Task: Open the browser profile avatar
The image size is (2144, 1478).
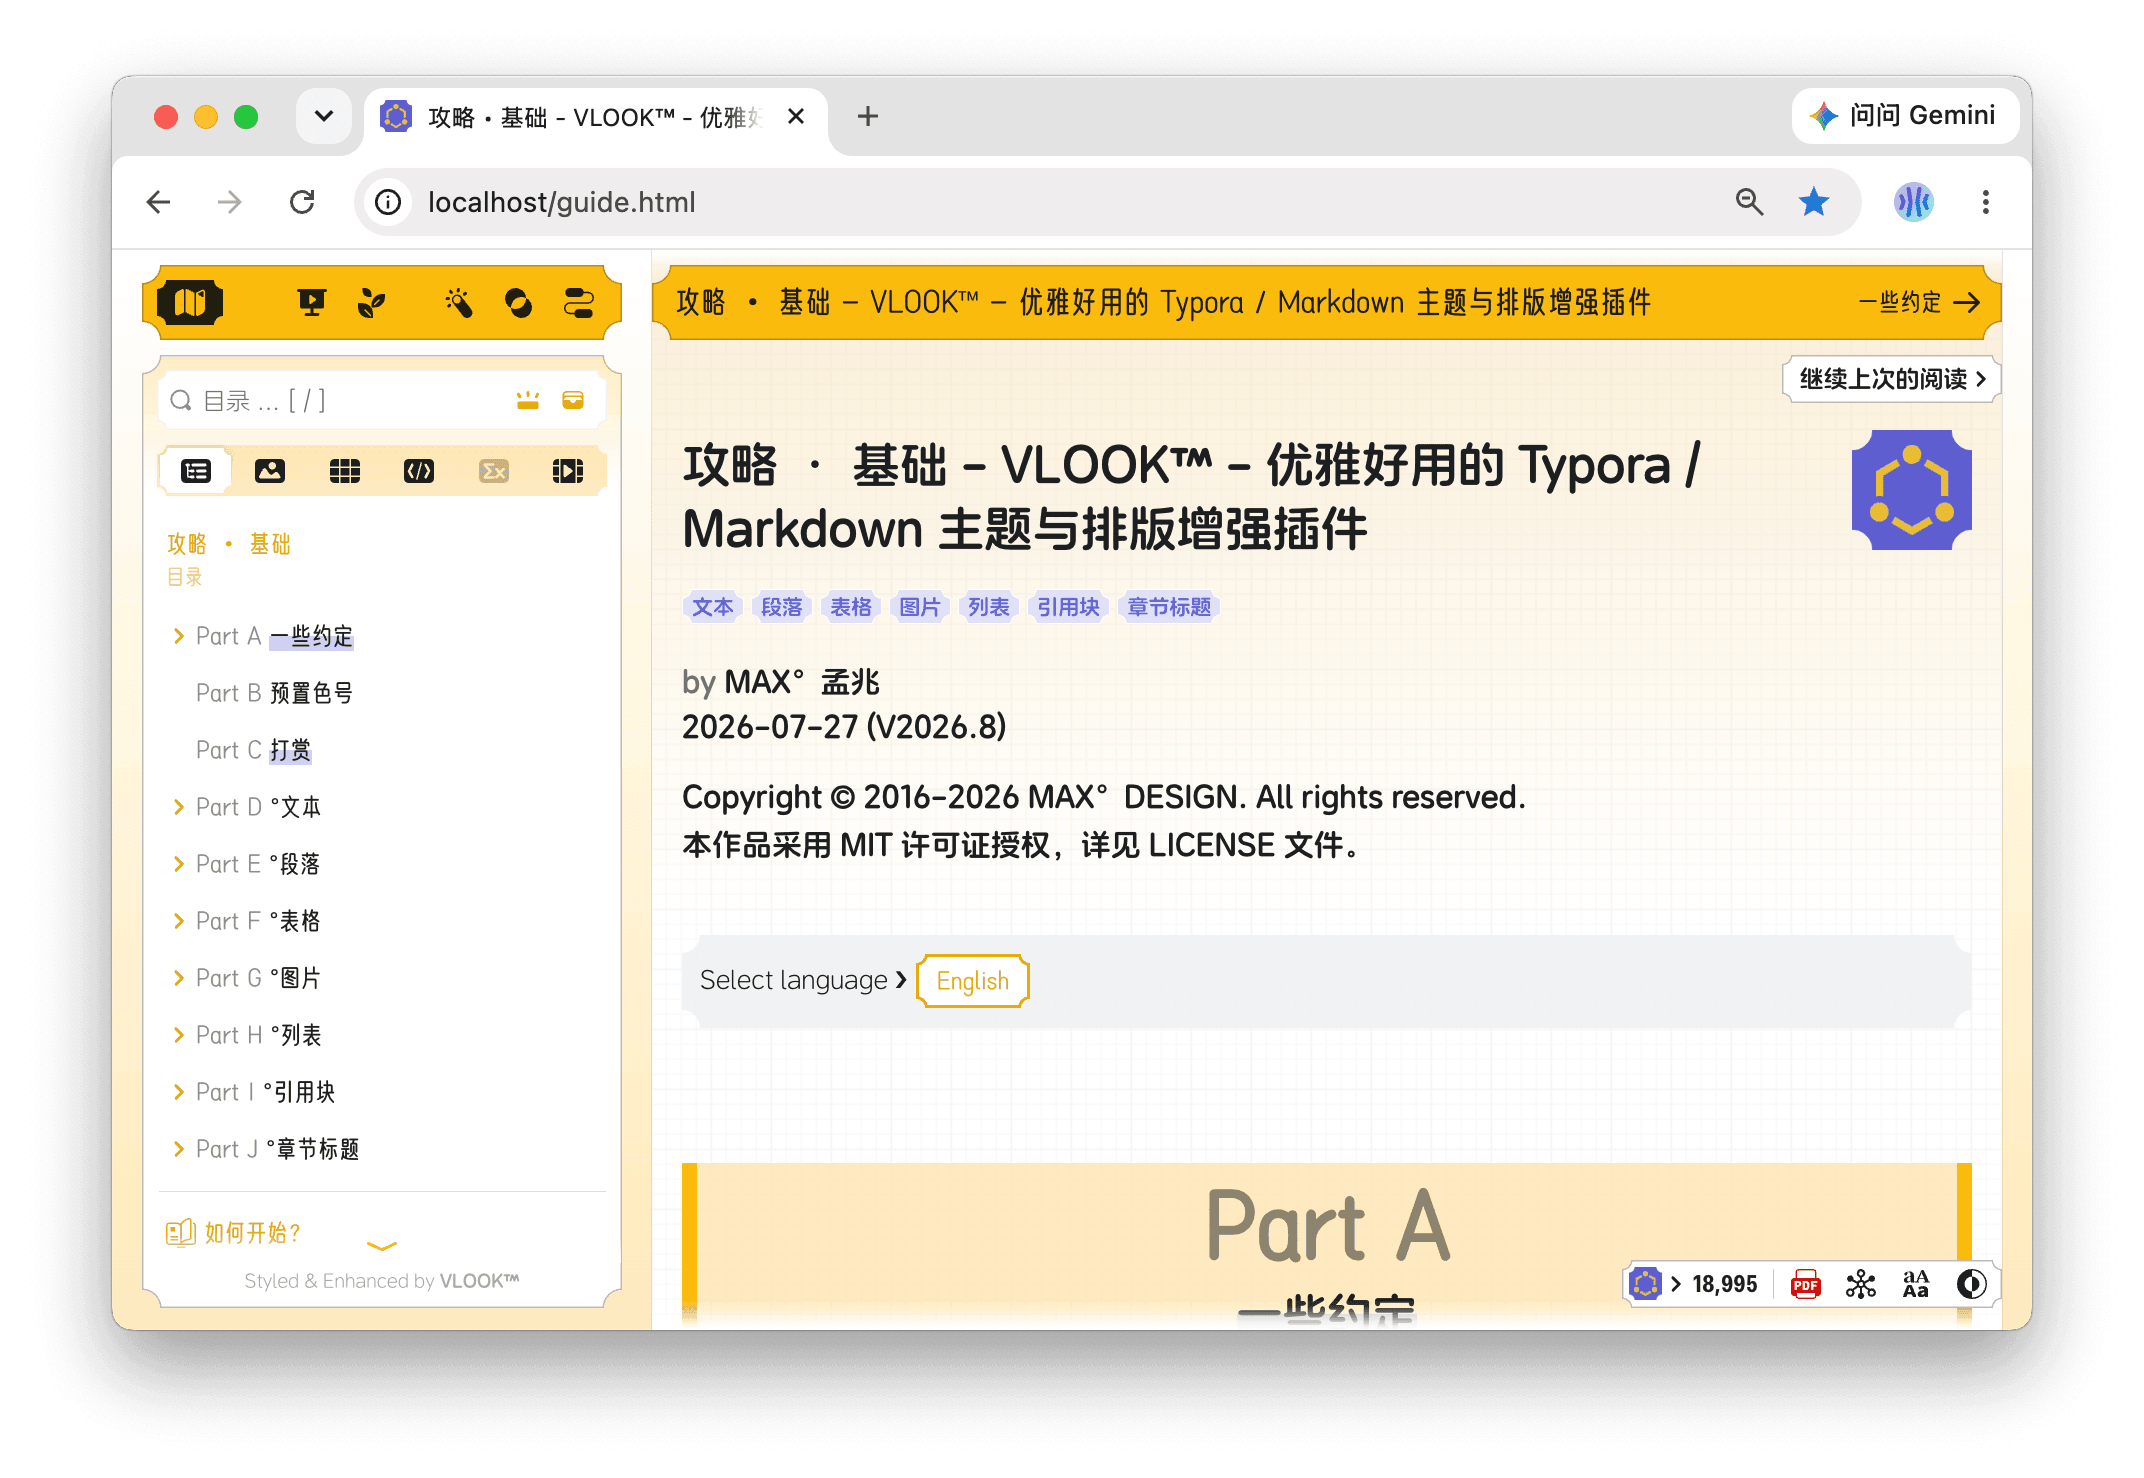Action: pos(1914,202)
